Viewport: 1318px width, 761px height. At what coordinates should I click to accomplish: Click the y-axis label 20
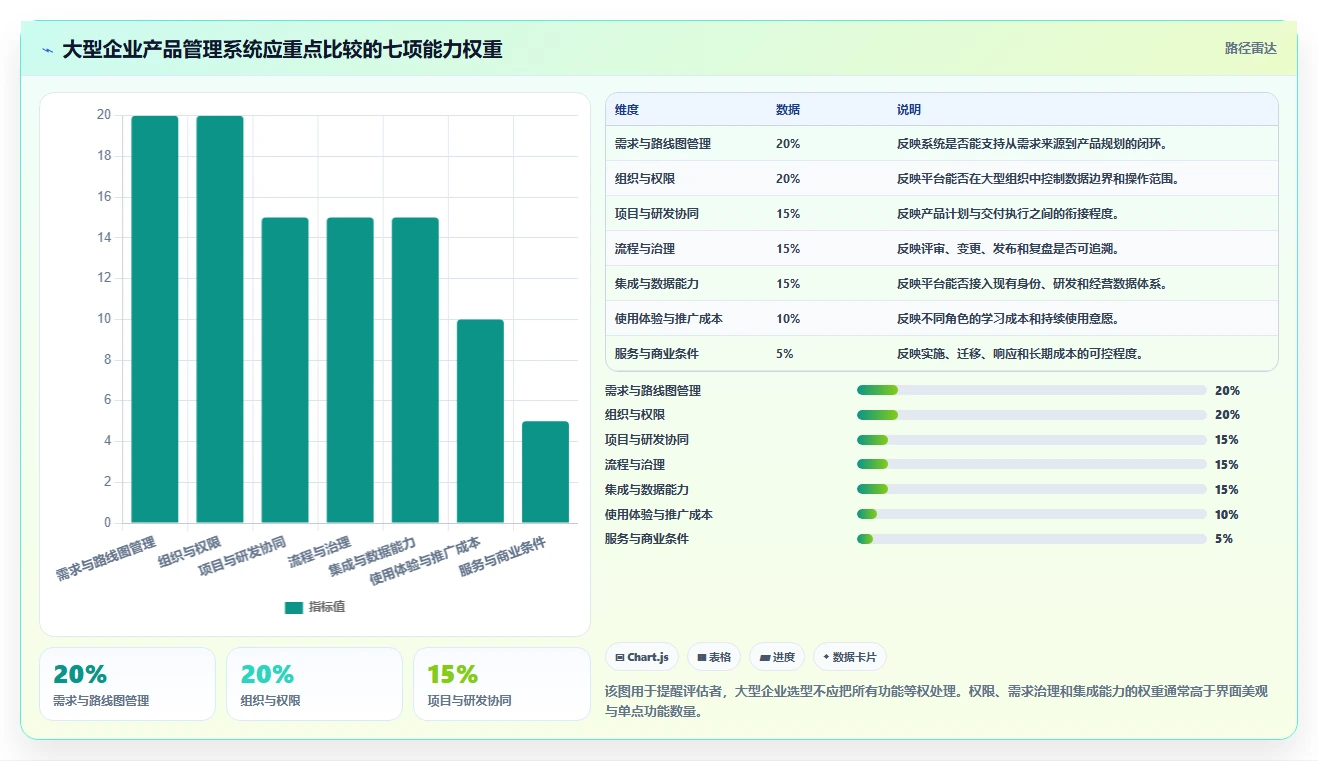pos(104,115)
